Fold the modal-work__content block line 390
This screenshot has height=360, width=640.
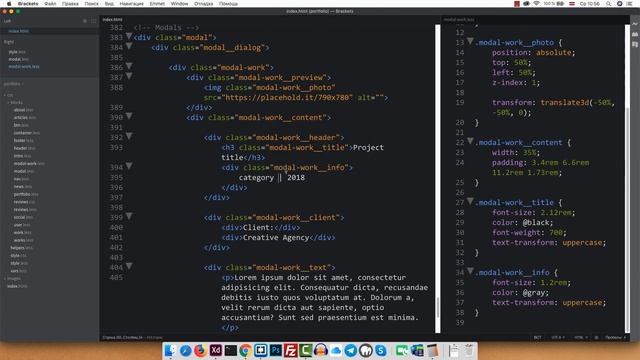(129, 116)
